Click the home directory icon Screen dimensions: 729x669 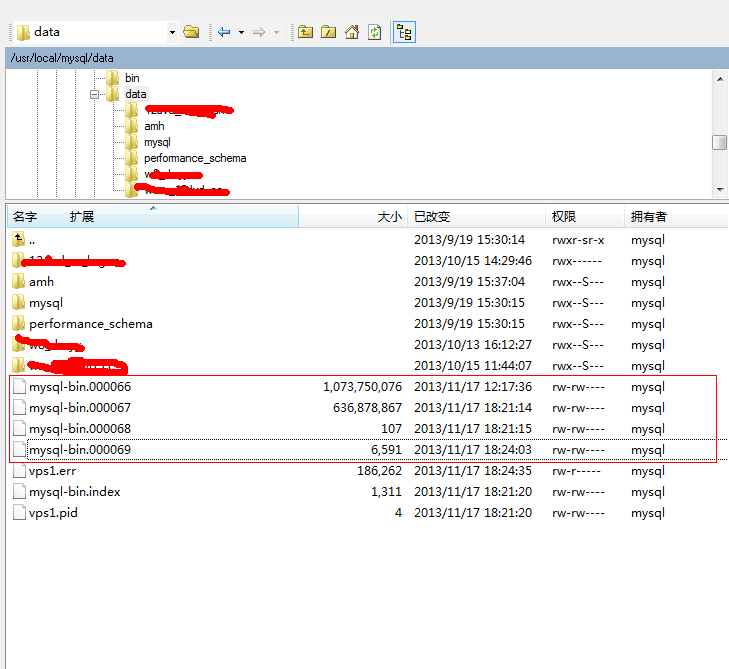[x=352, y=32]
